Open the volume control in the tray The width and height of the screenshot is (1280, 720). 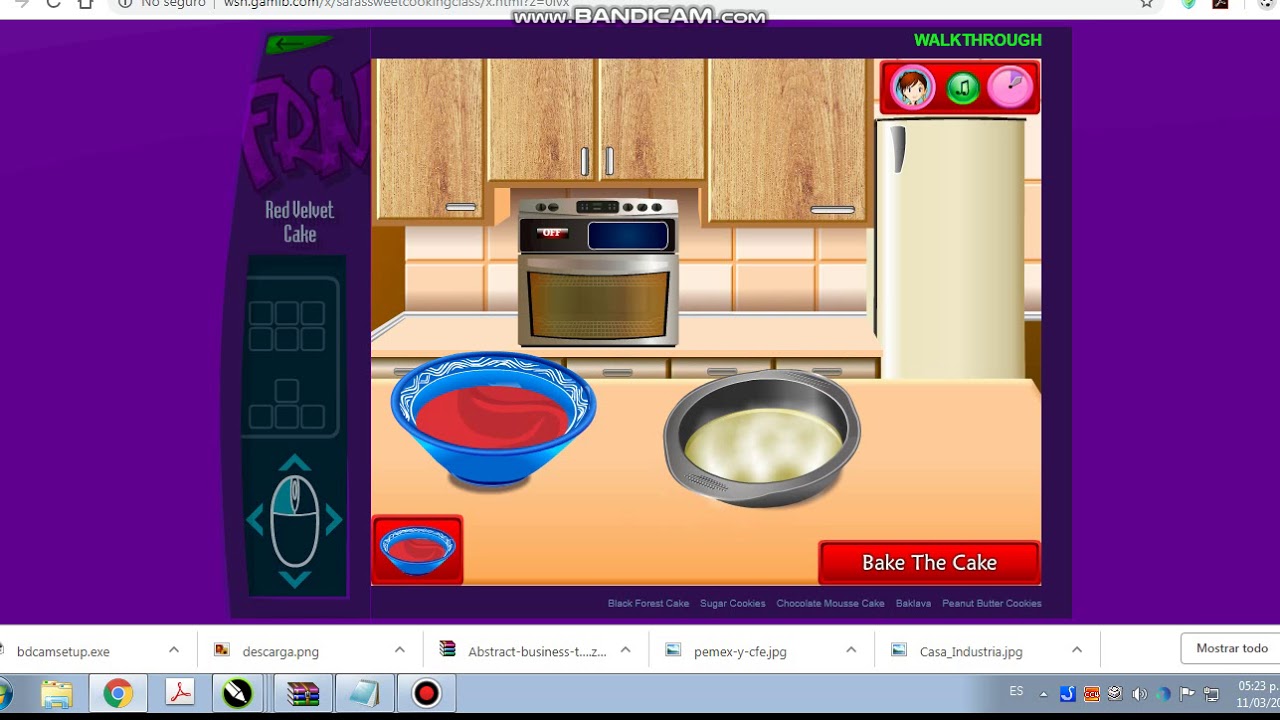coord(1139,694)
